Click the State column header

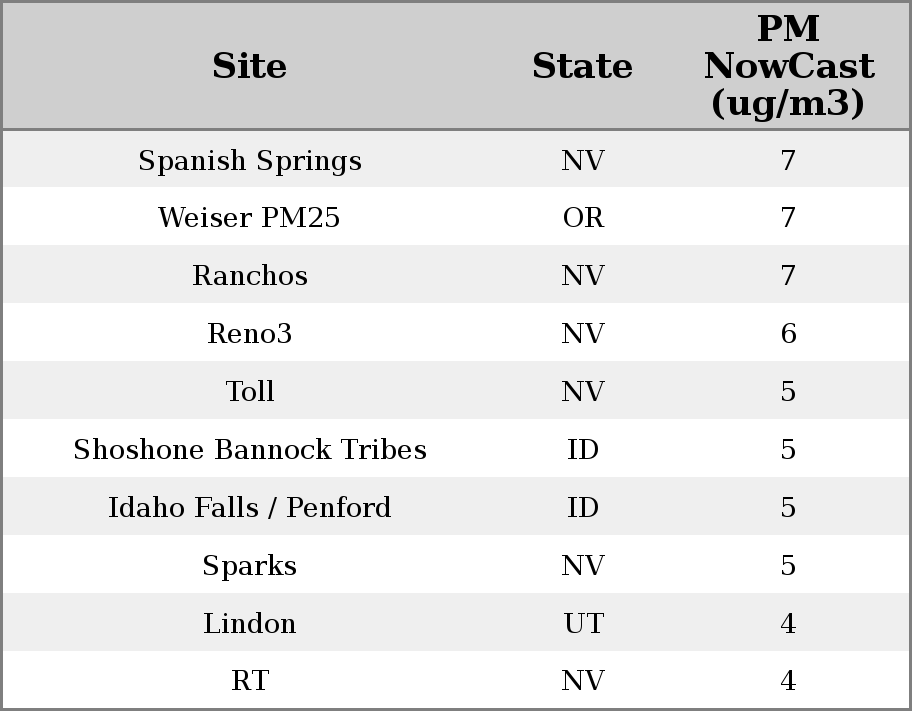(x=582, y=67)
